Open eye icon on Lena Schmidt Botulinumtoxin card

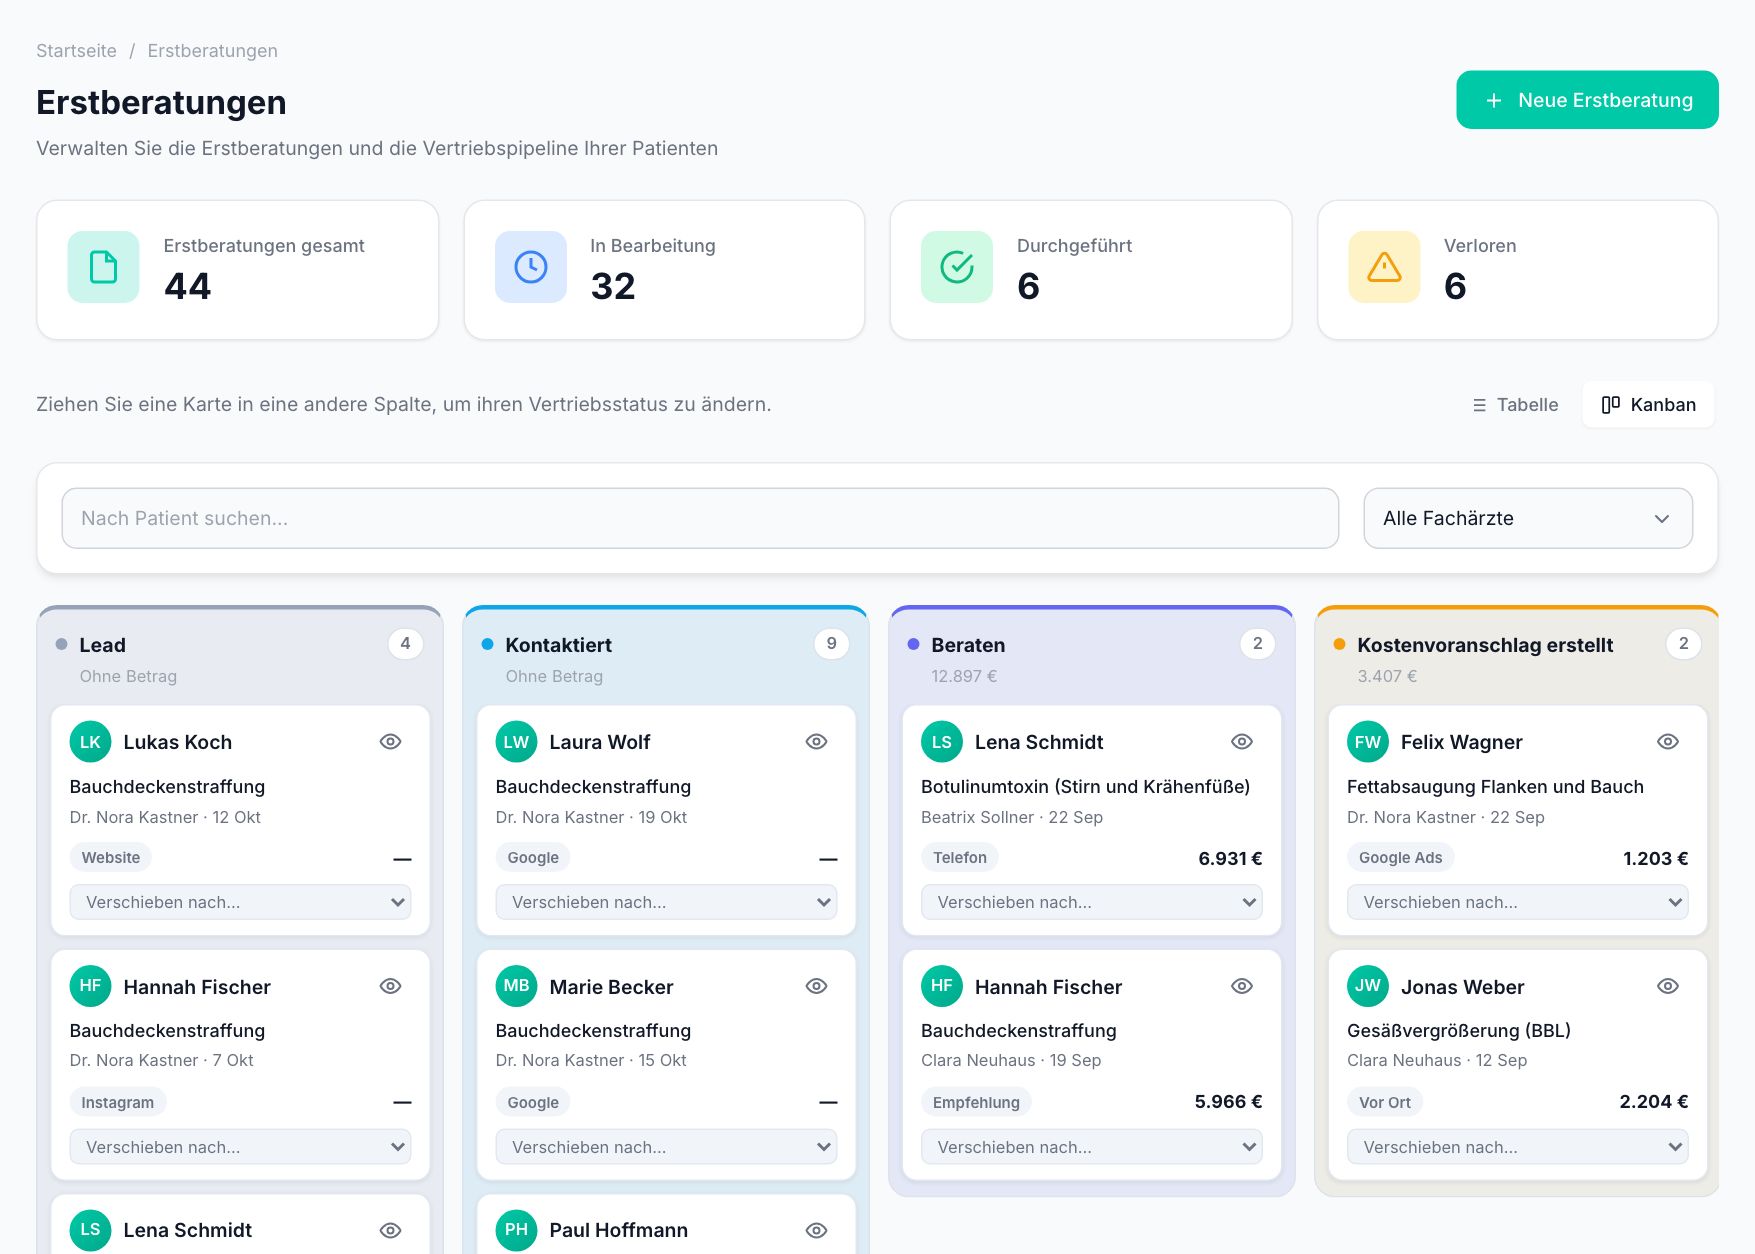coord(1242,742)
